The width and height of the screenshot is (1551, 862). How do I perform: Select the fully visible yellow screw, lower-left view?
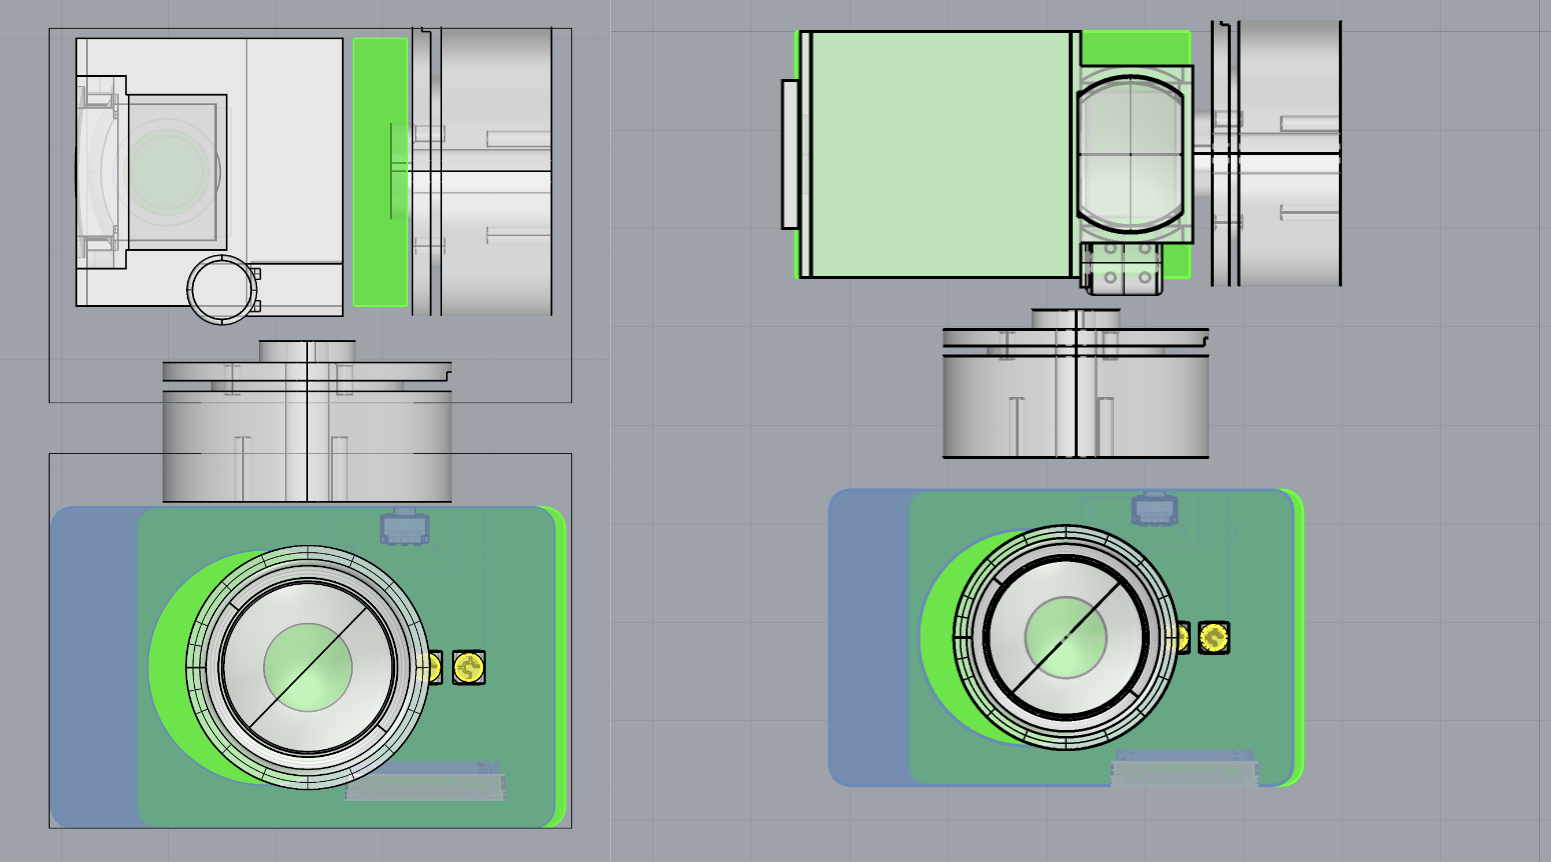pos(469,667)
